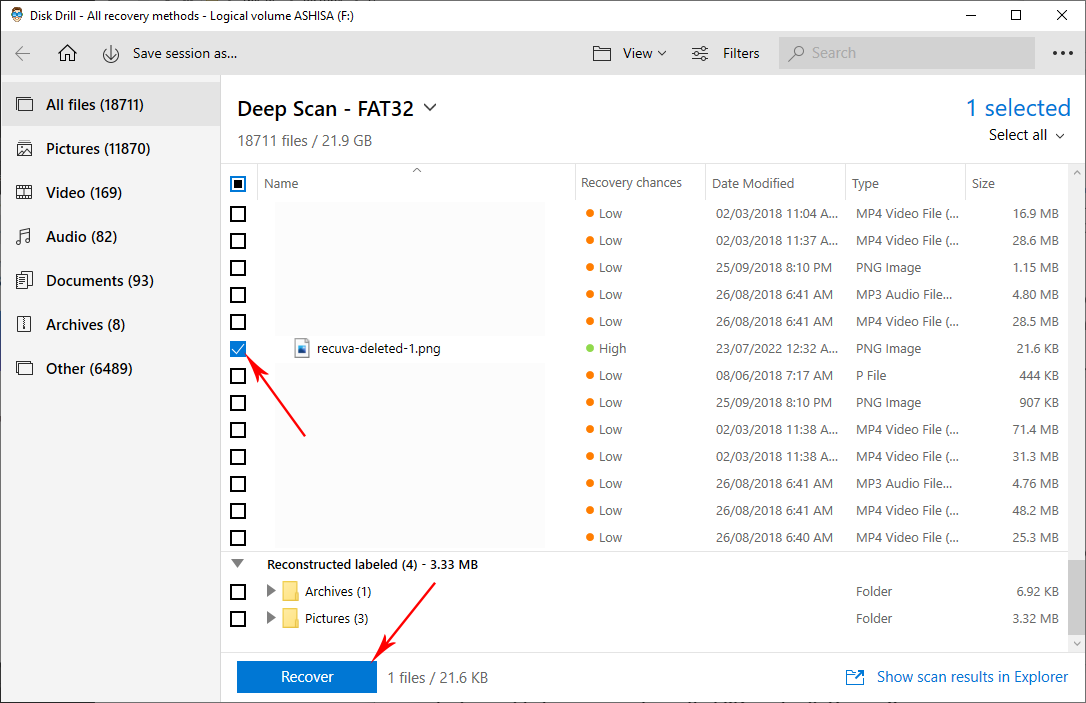Click the 21.6 KB size cell
This screenshot has height=703, width=1086.
click(1037, 348)
